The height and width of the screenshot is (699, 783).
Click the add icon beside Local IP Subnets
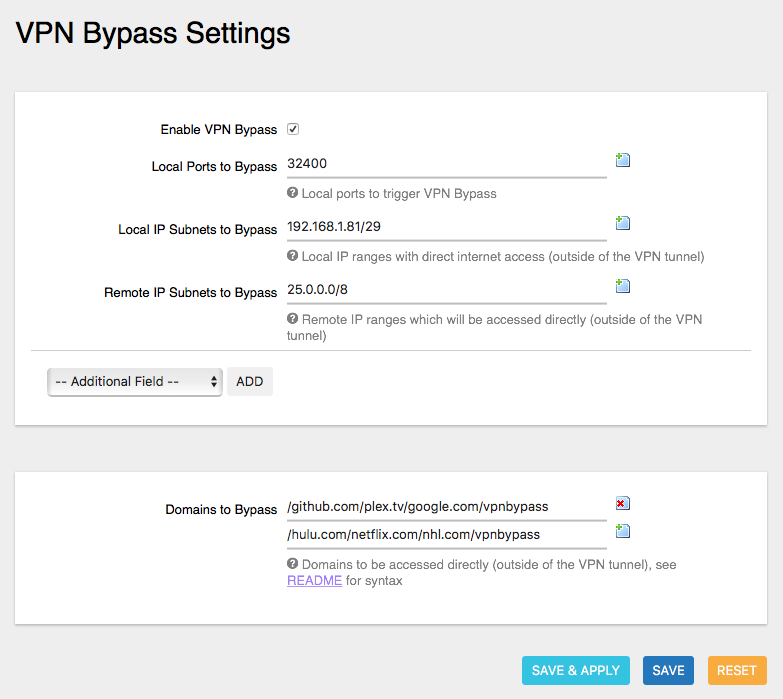[x=623, y=223]
